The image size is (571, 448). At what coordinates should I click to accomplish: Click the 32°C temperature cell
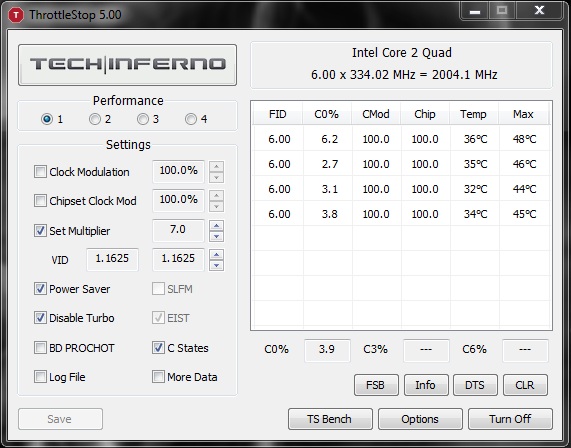point(475,189)
